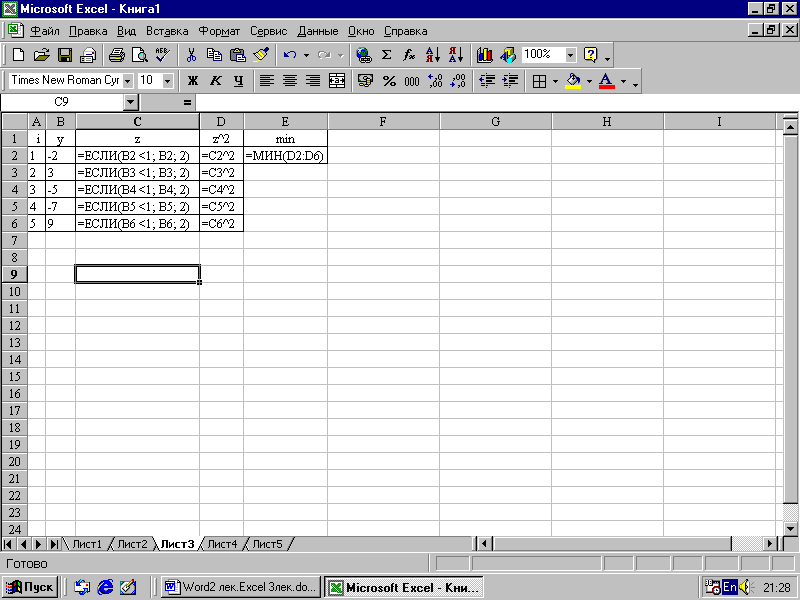Cut selection with scissors icon
The width and height of the screenshot is (800, 600).
point(191,55)
